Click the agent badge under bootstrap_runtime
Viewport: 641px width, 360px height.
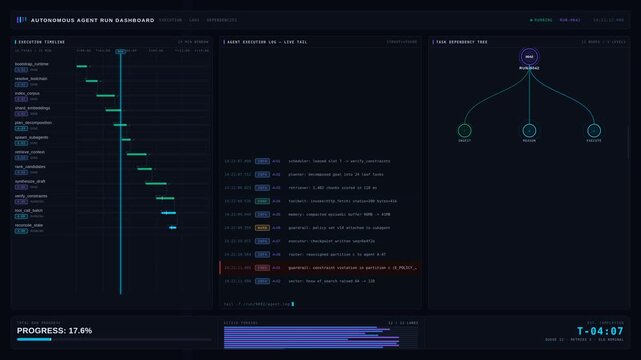click(21, 70)
